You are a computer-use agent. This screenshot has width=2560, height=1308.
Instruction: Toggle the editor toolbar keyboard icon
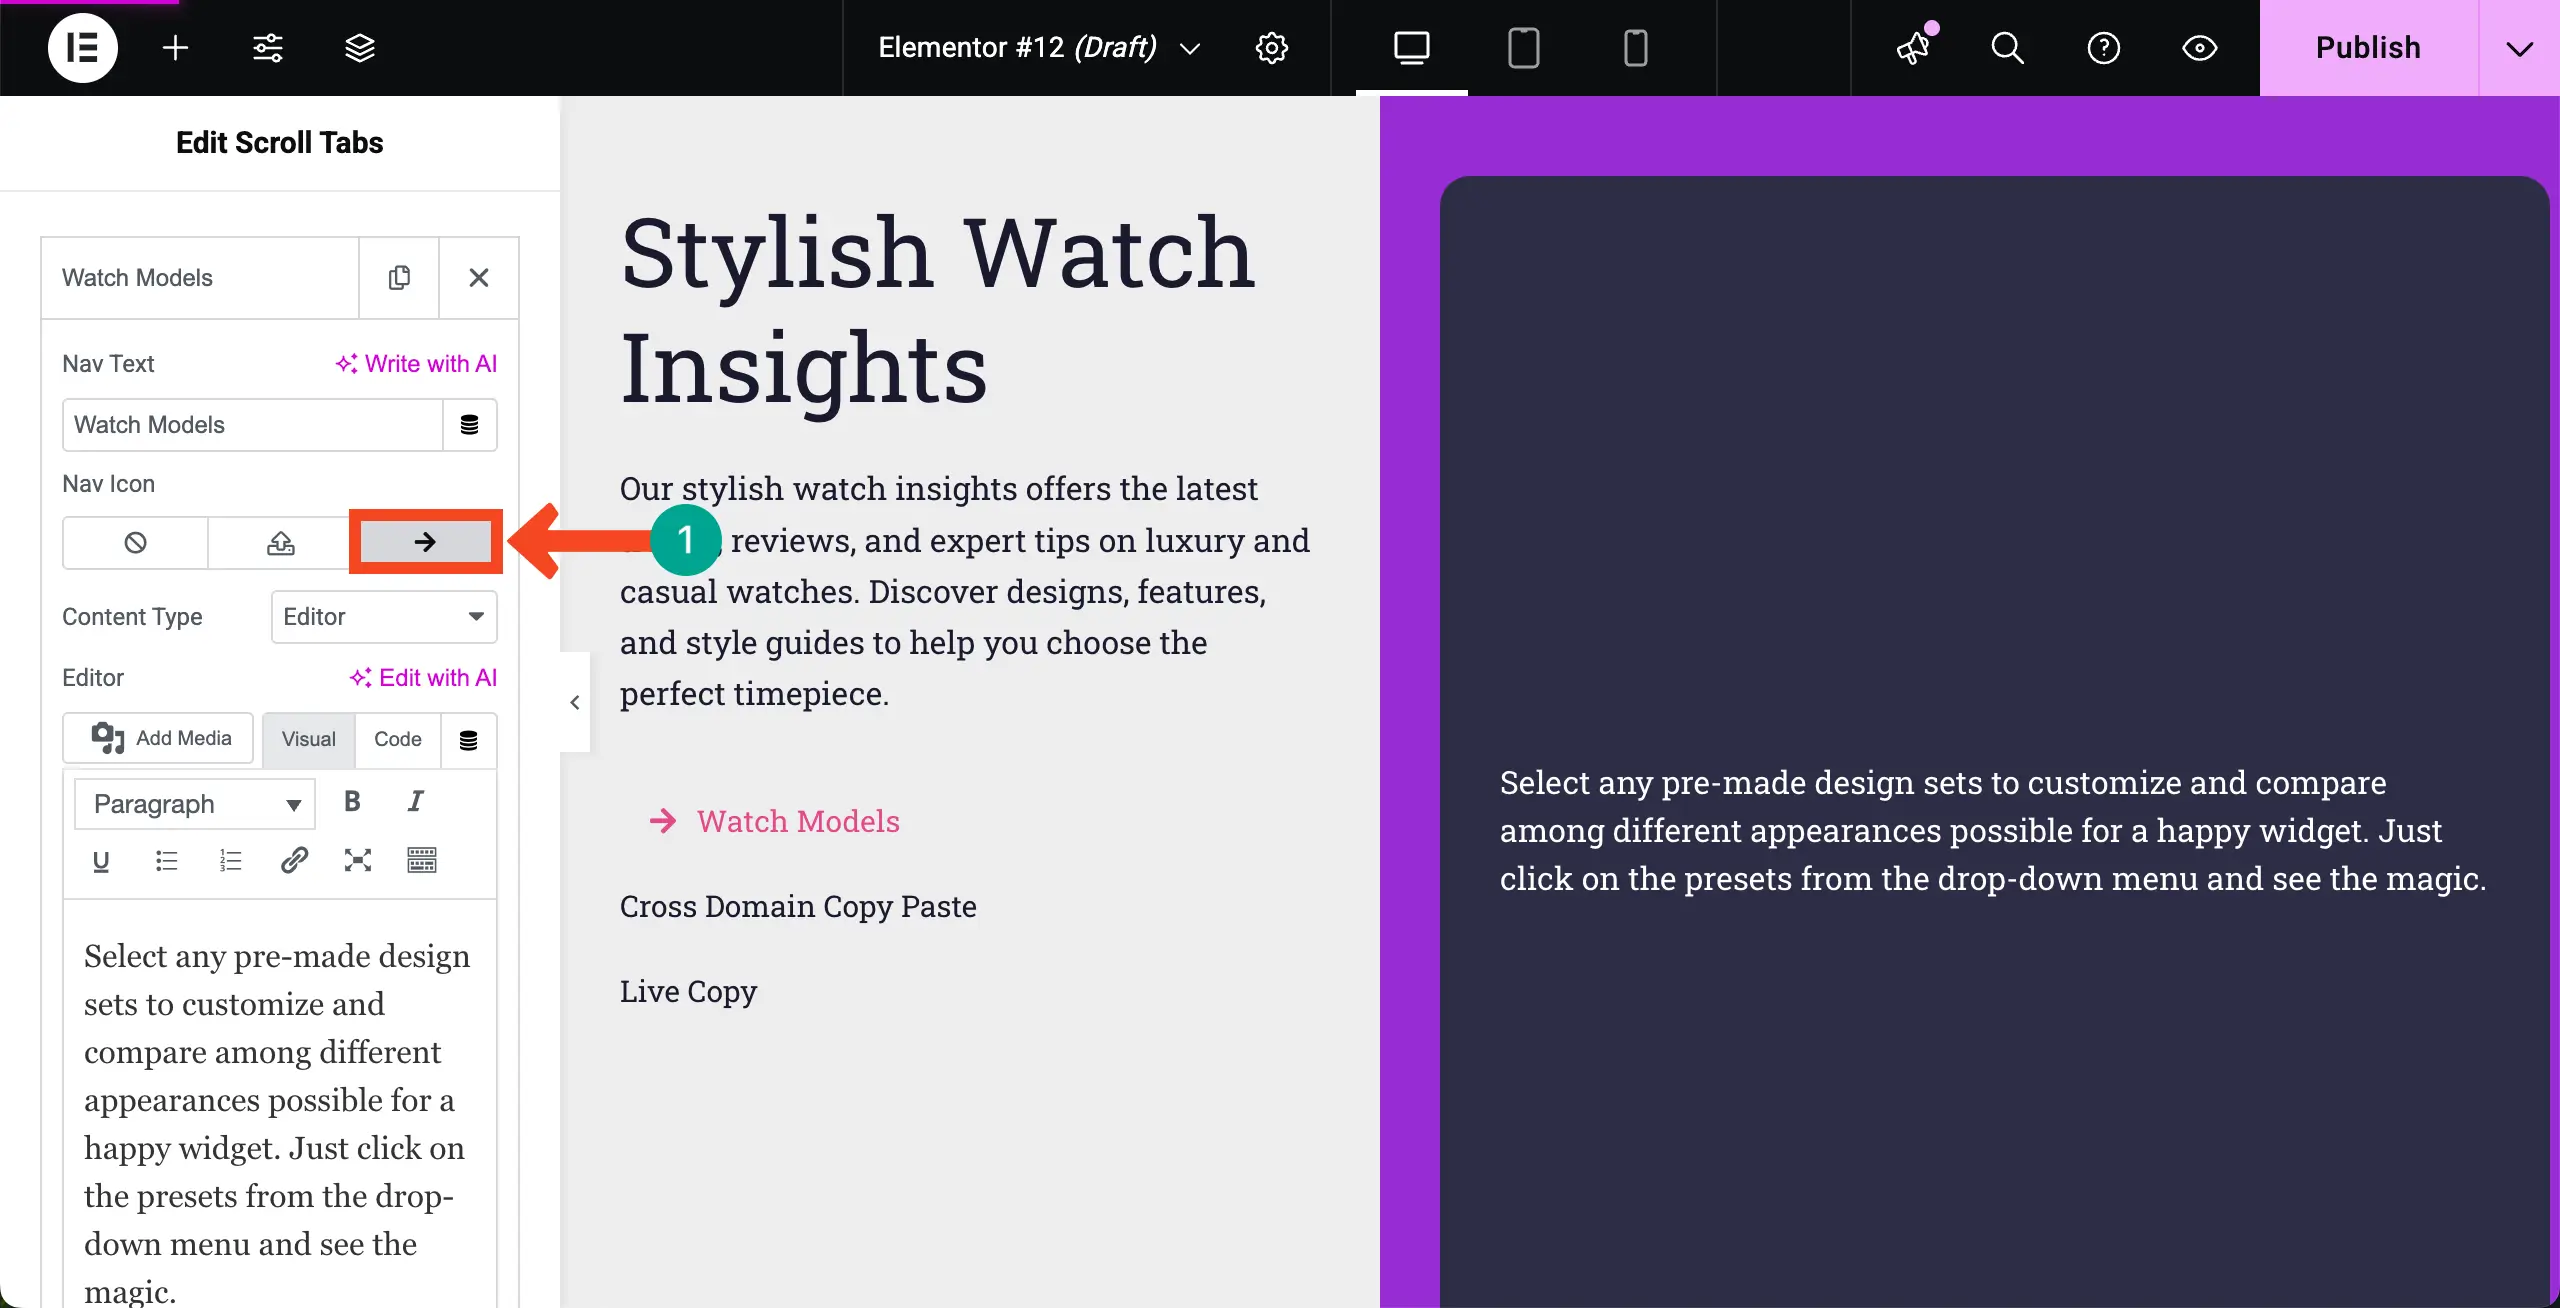pos(422,860)
